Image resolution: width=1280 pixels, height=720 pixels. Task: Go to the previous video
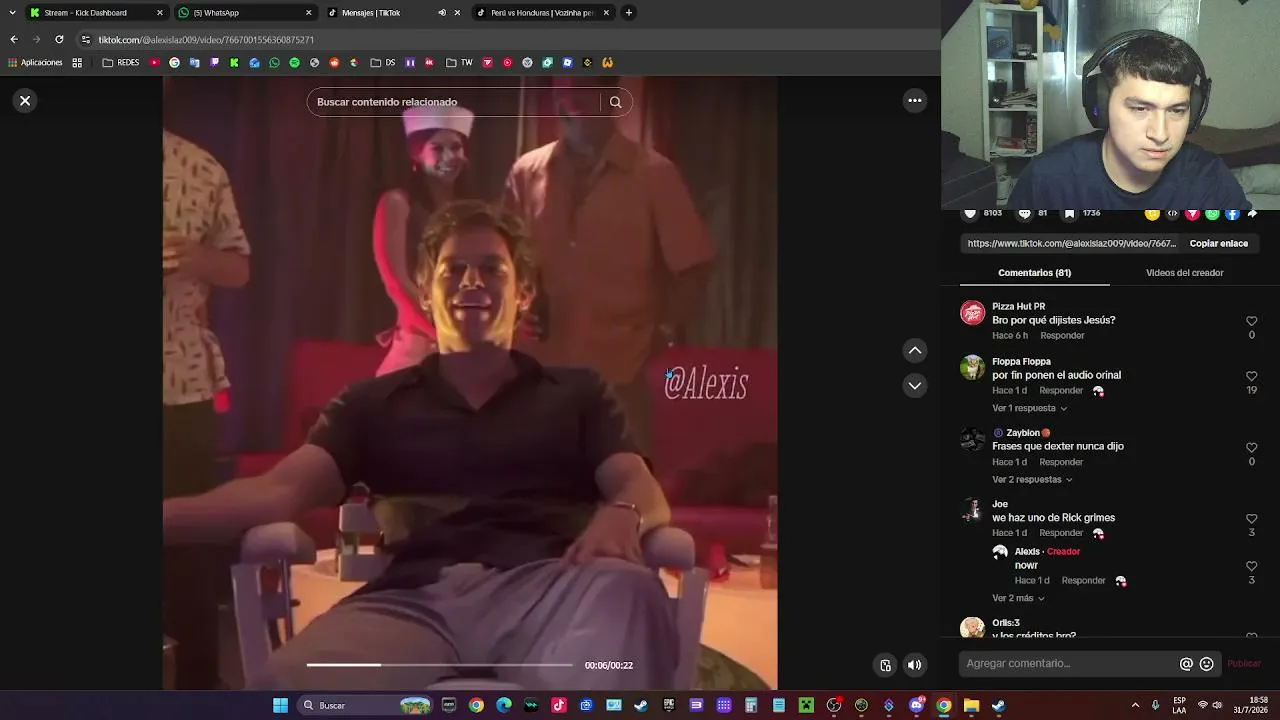[x=914, y=350]
